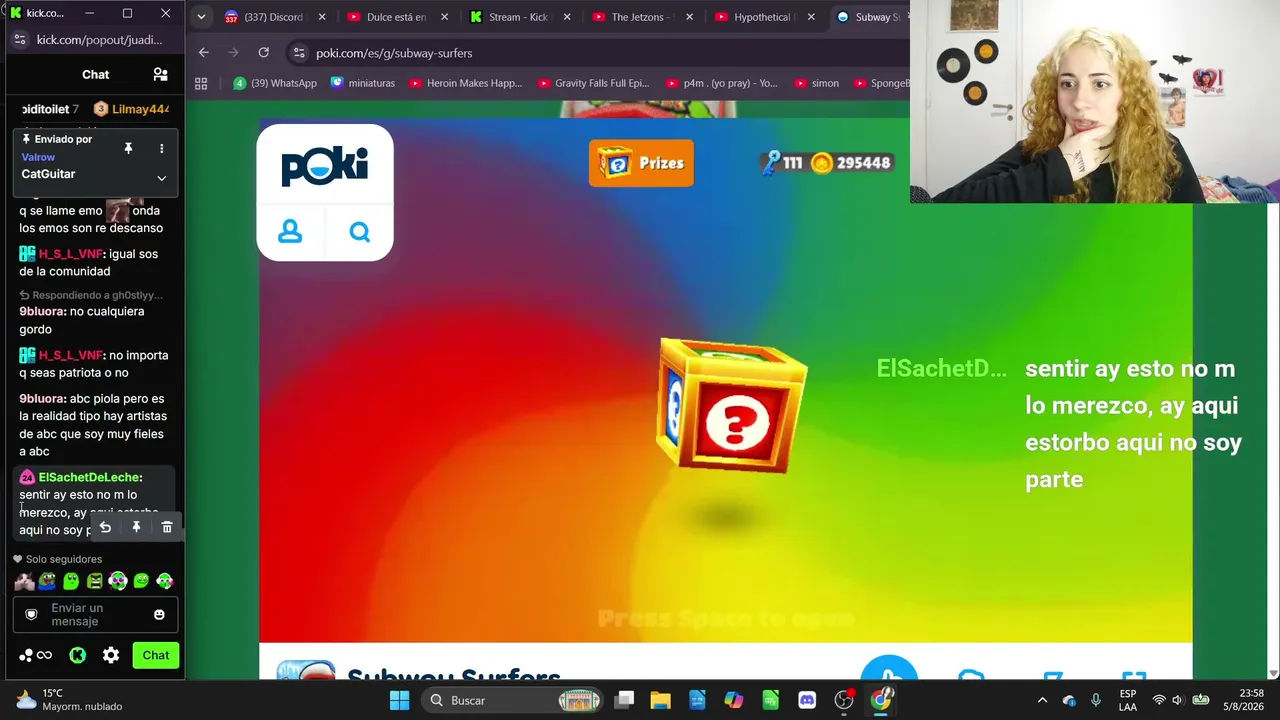The image size is (1280, 720).
Task: Click the coin counter showing 295448
Action: (851, 163)
